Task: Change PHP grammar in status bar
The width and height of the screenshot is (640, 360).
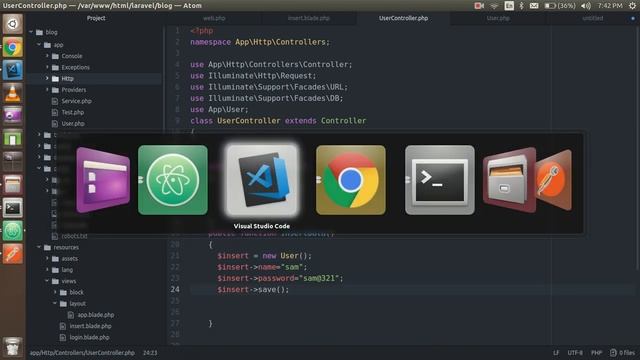Action: (x=596, y=353)
